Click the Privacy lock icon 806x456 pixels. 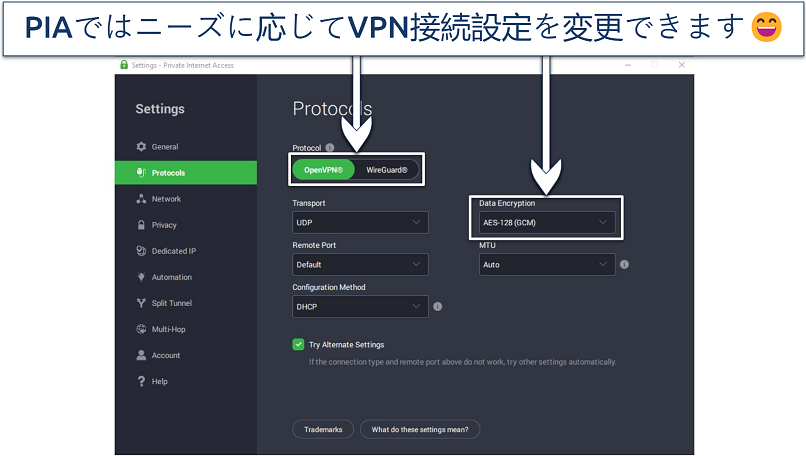click(x=141, y=225)
